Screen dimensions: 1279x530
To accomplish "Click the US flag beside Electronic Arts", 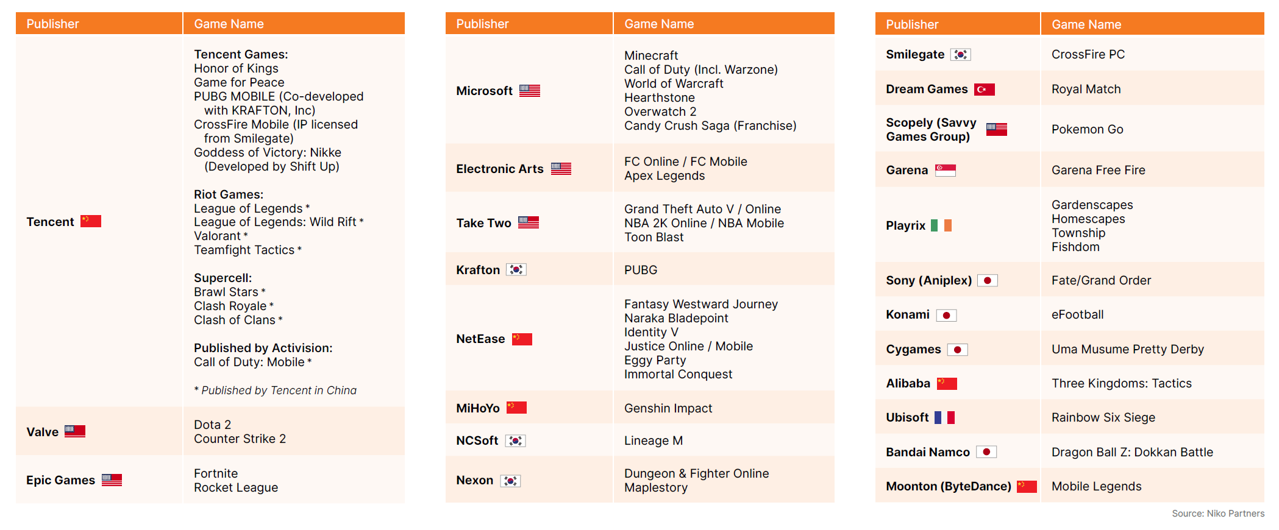I will coord(561,169).
